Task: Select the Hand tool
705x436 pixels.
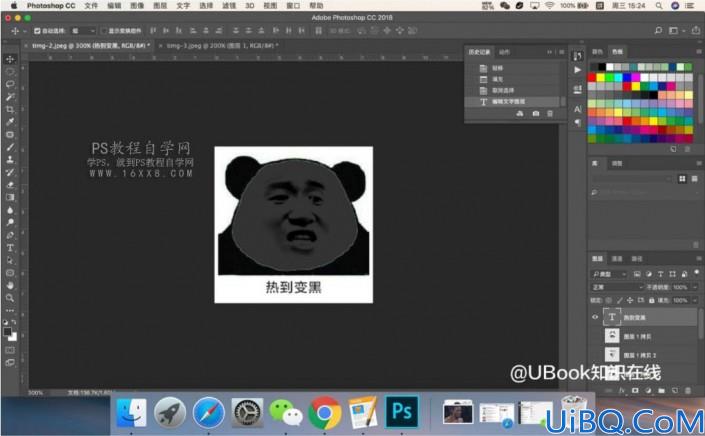Action: pos(10,285)
